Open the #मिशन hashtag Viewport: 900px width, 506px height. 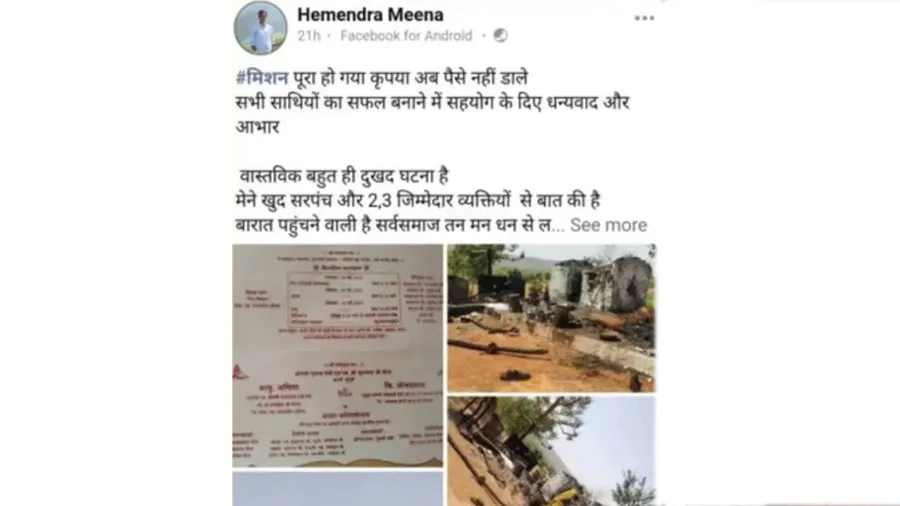click(x=262, y=77)
